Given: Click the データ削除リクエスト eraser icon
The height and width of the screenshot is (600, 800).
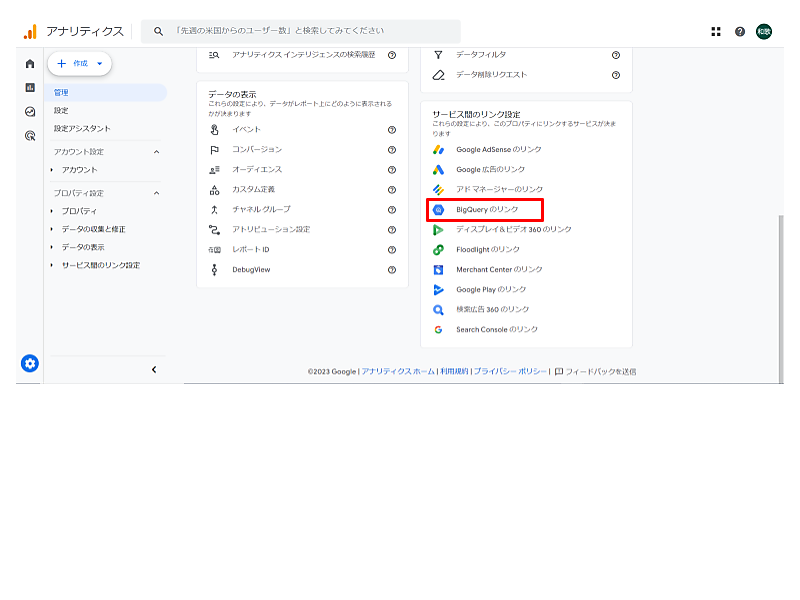Looking at the screenshot, I should click(438, 75).
